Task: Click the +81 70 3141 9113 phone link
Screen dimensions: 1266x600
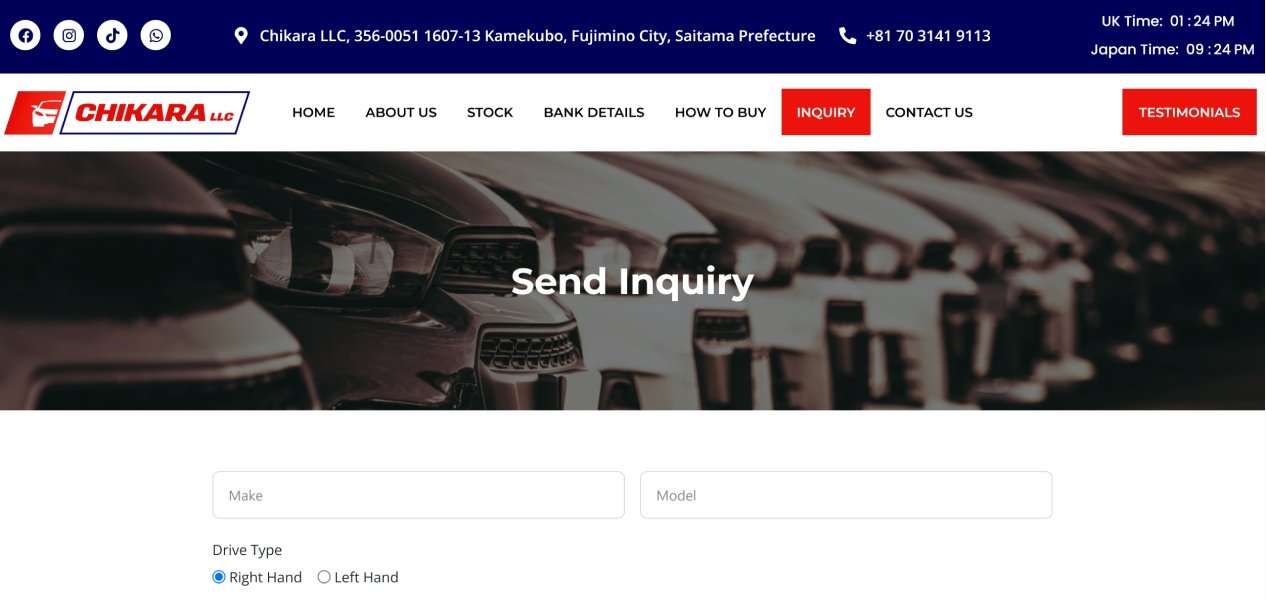Action: (928, 36)
